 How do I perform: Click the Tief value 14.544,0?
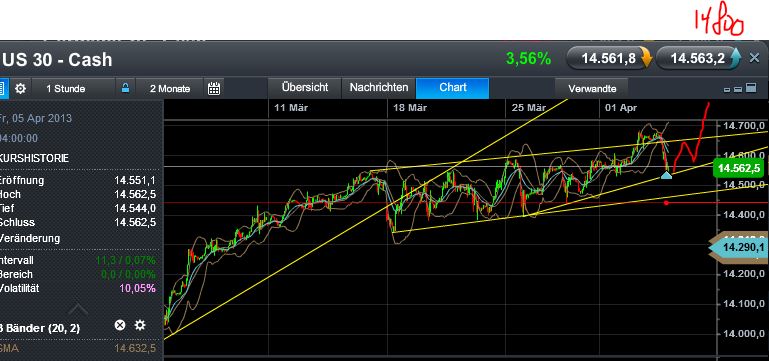tap(135, 208)
